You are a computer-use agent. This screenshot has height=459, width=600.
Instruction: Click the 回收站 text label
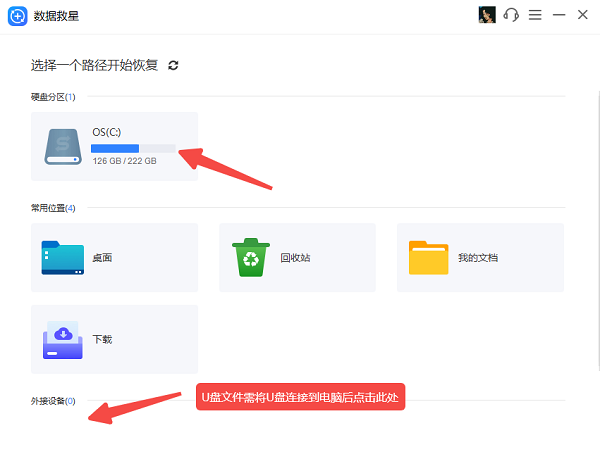pos(295,258)
